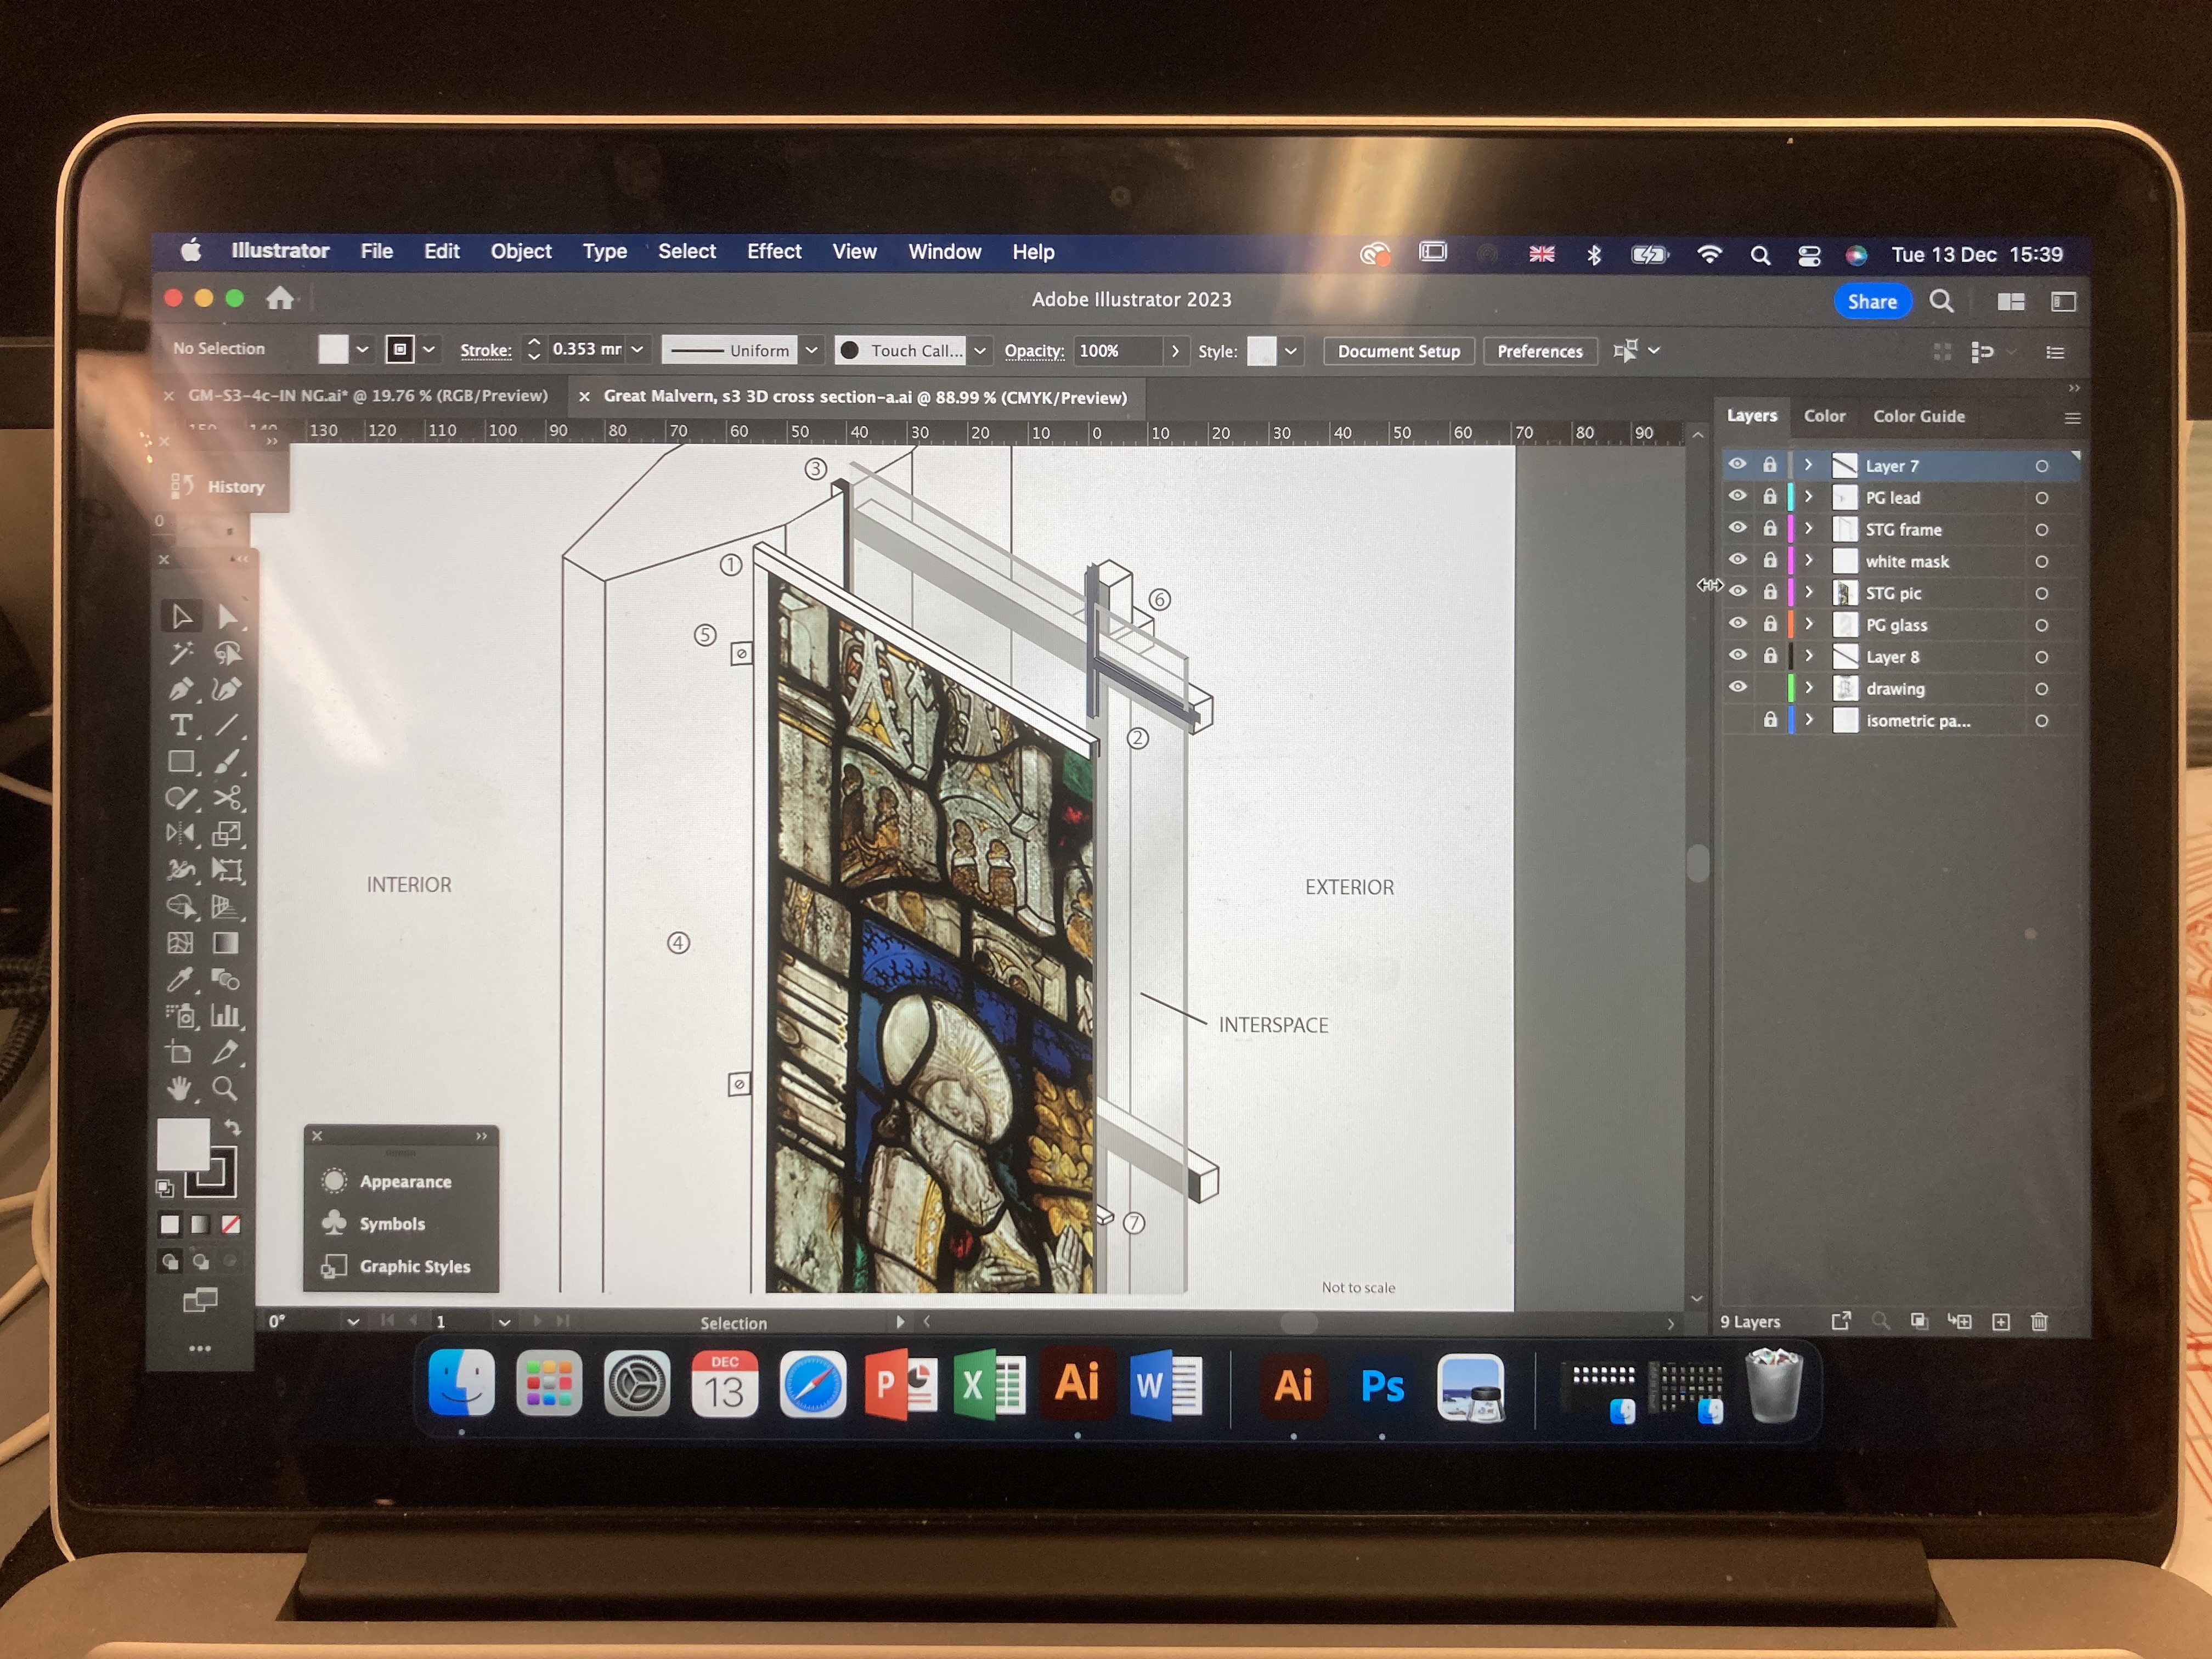Expand the PG lead layer contents
This screenshot has width=2212, height=1659.
pyautogui.click(x=1808, y=497)
